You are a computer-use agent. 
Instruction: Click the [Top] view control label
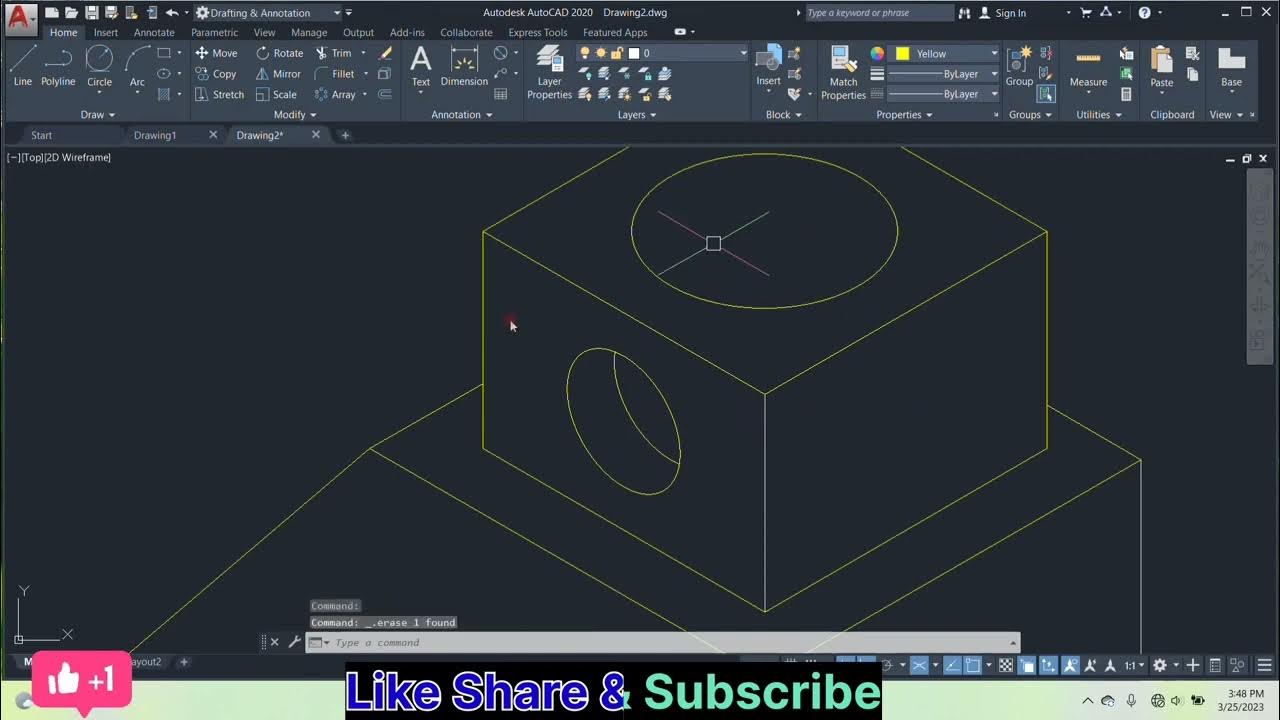point(31,157)
